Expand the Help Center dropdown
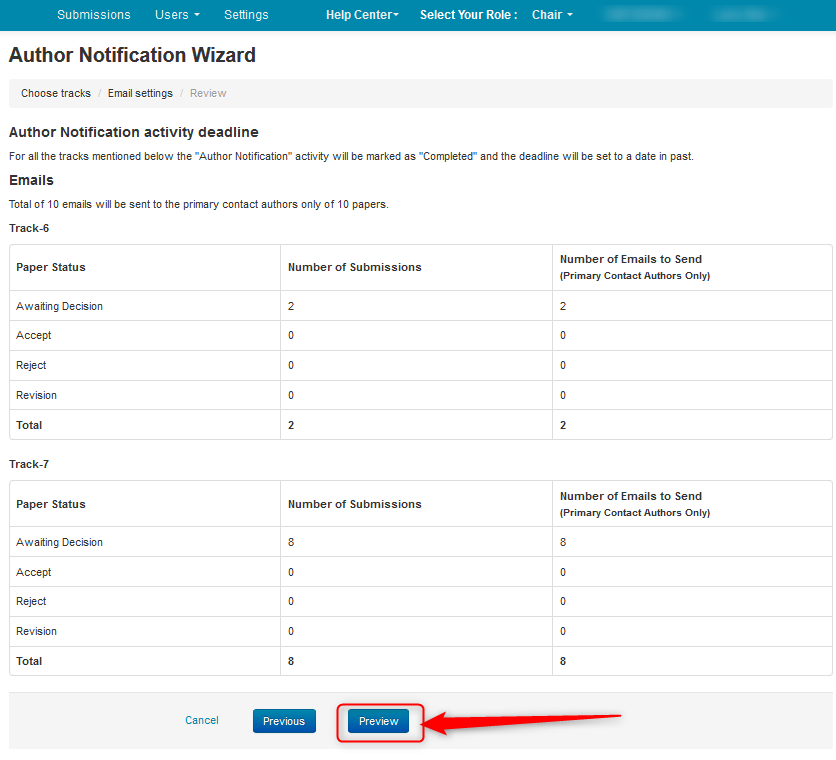 [x=362, y=15]
